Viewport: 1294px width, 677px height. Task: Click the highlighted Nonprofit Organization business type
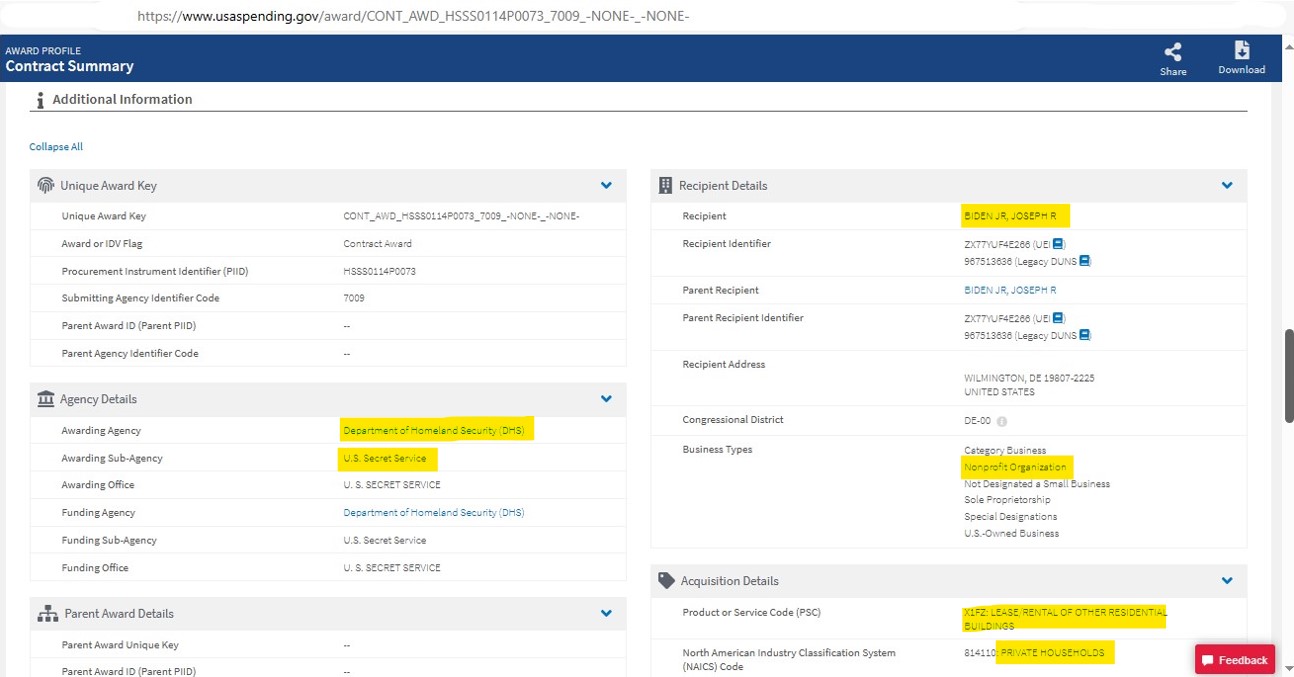point(1016,467)
